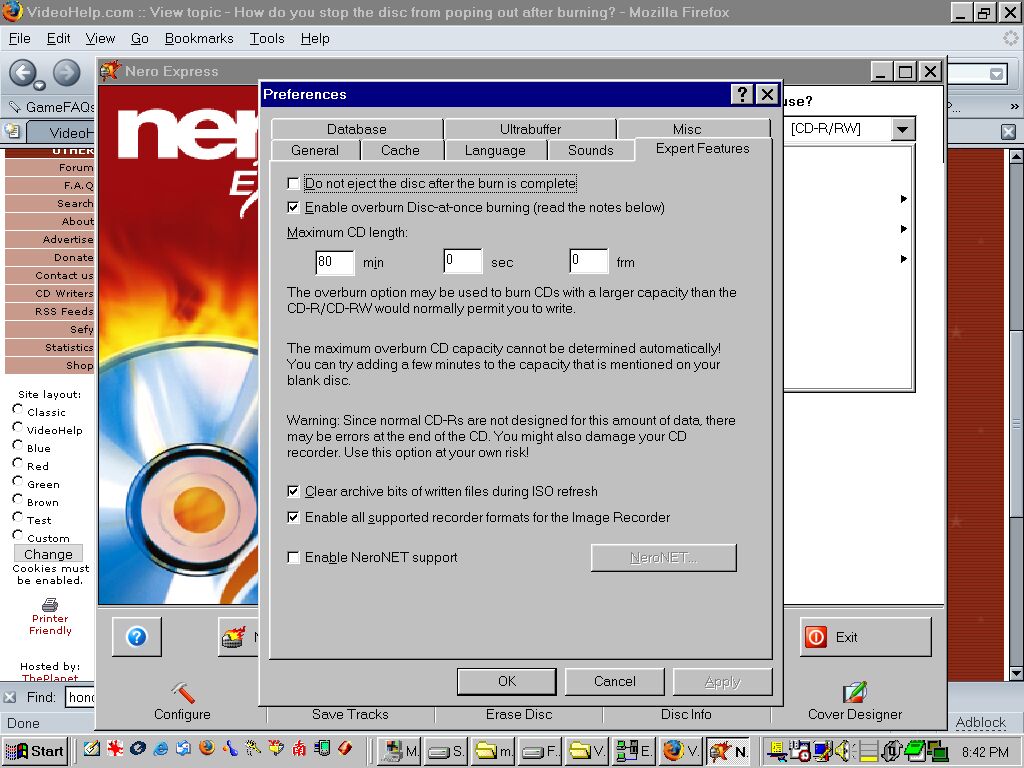Click the Firefox page vertical scrollbar down arrow
1024x768 pixels.
1016,673
